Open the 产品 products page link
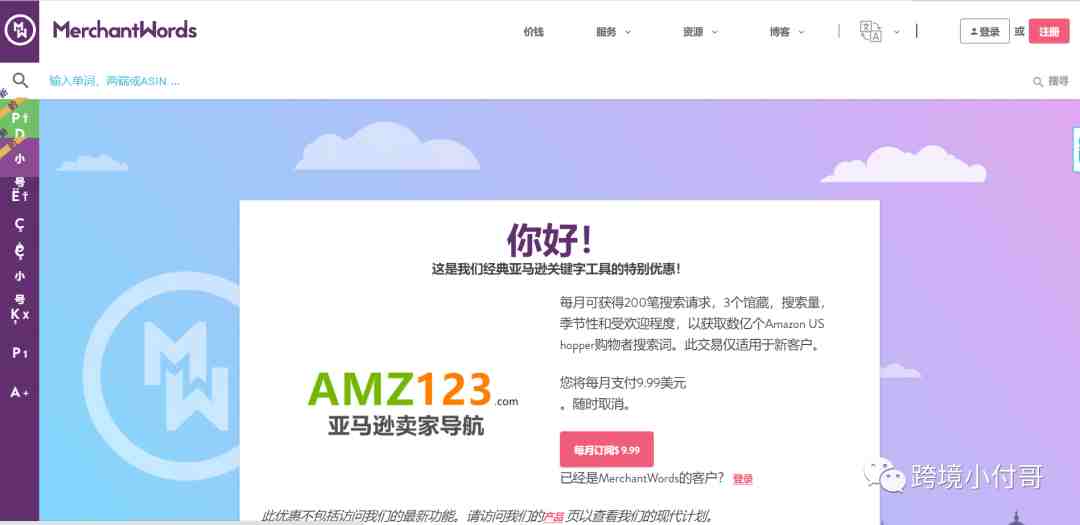The width and height of the screenshot is (1080, 525). click(x=554, y=517)
